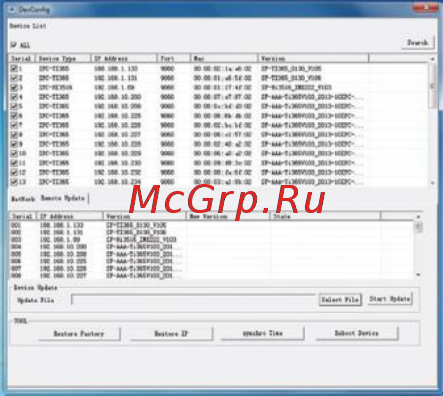Toggle checkbox of device serial 8
Viewport: 443px width, 396px height.
pos(14,135)
